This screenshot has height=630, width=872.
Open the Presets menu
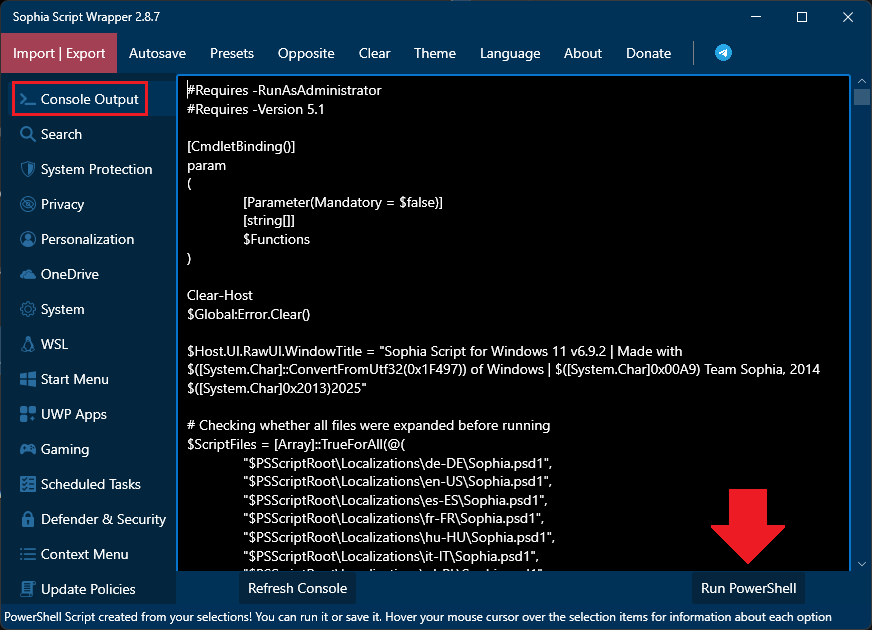click(x=232, y=53)
